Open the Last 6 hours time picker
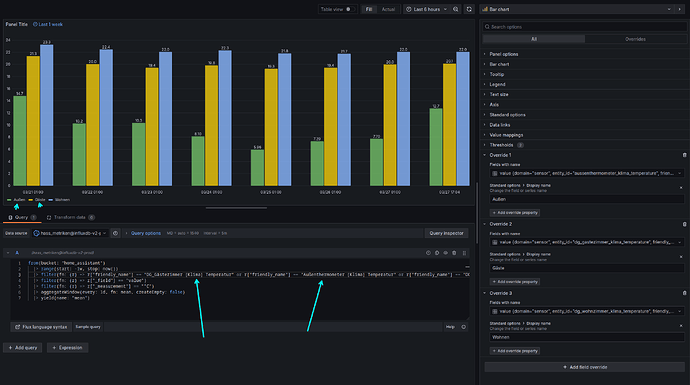The height and width of the screenshot is (385, 690). [426, 9]
